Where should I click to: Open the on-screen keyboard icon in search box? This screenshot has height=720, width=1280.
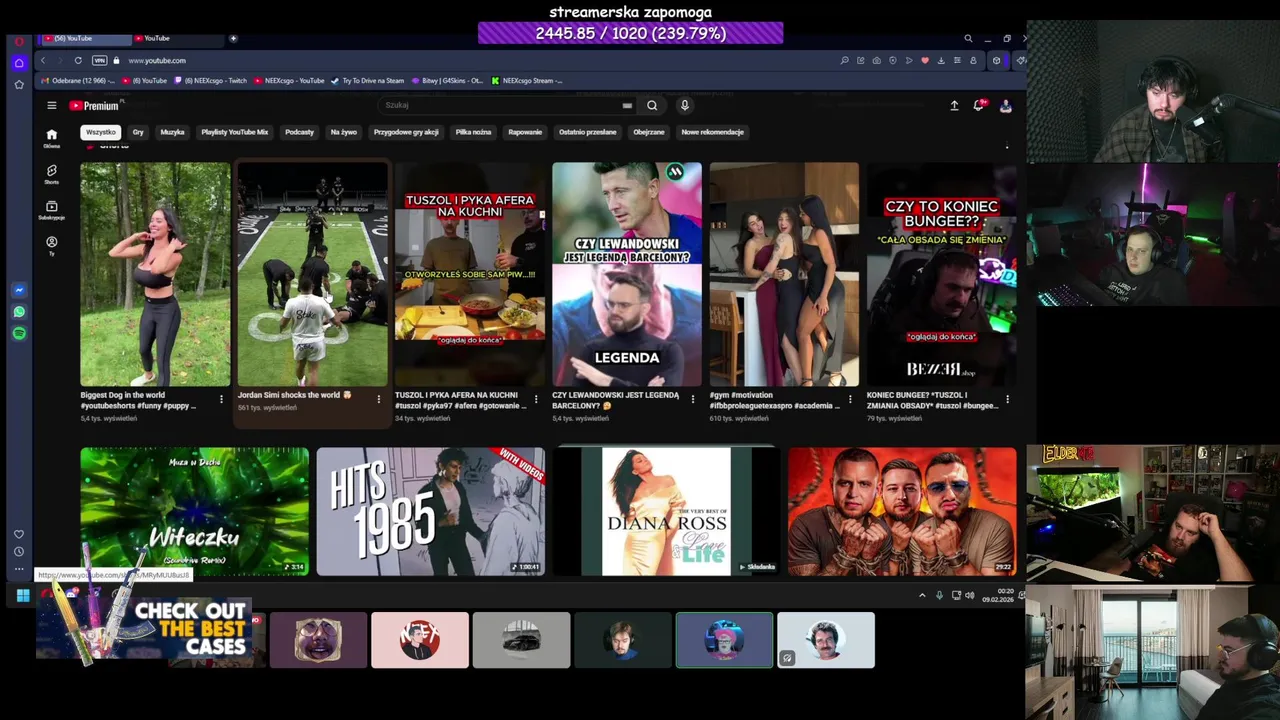627,105
